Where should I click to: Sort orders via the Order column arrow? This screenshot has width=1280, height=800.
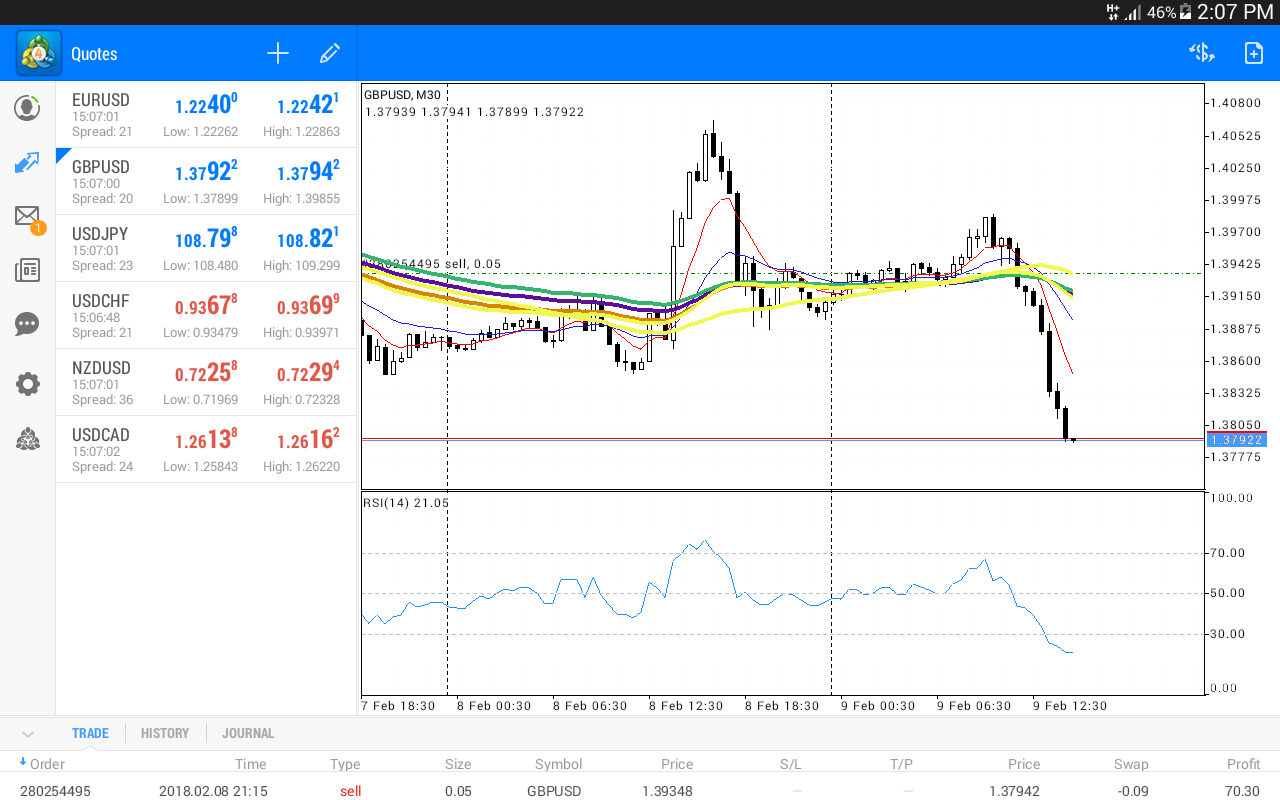point(23,763)
